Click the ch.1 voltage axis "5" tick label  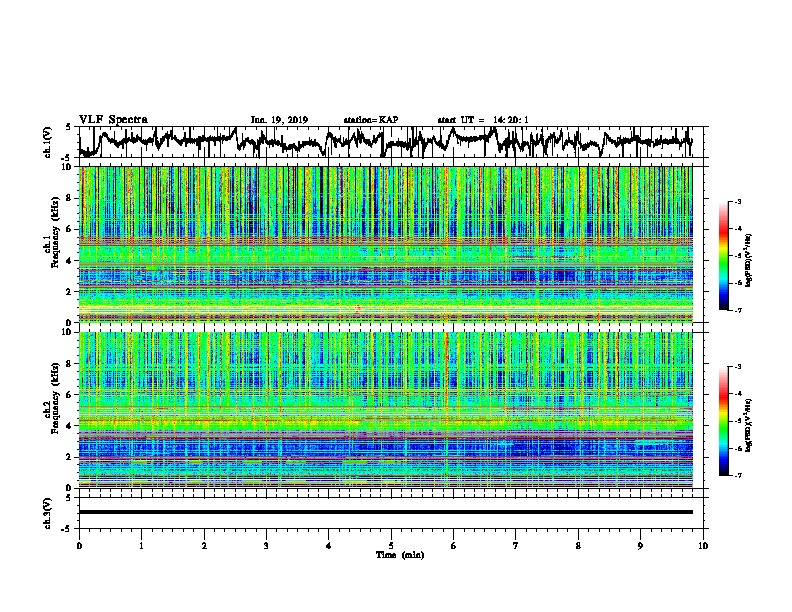70,127
